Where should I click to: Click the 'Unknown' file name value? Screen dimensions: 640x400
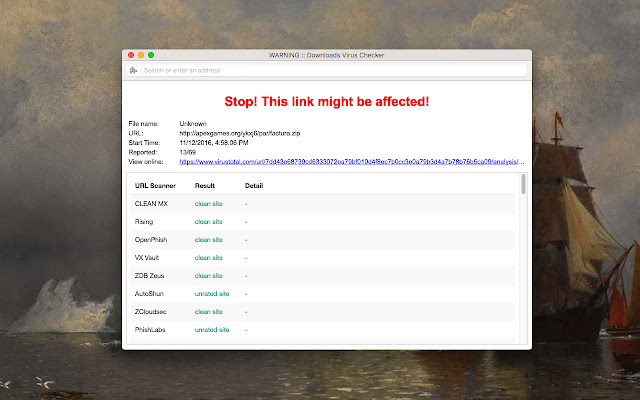(193, 124)
